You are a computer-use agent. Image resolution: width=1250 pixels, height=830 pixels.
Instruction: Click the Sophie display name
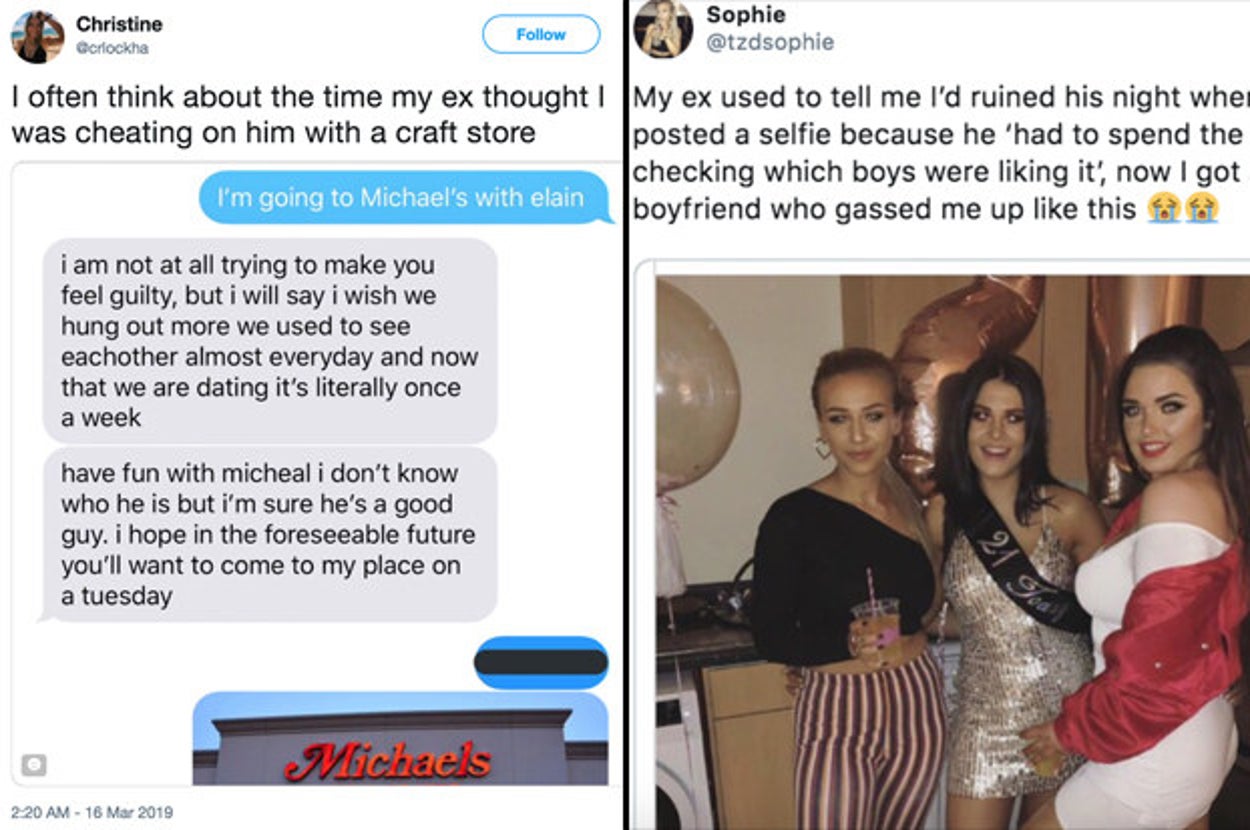tap(746, 15)
